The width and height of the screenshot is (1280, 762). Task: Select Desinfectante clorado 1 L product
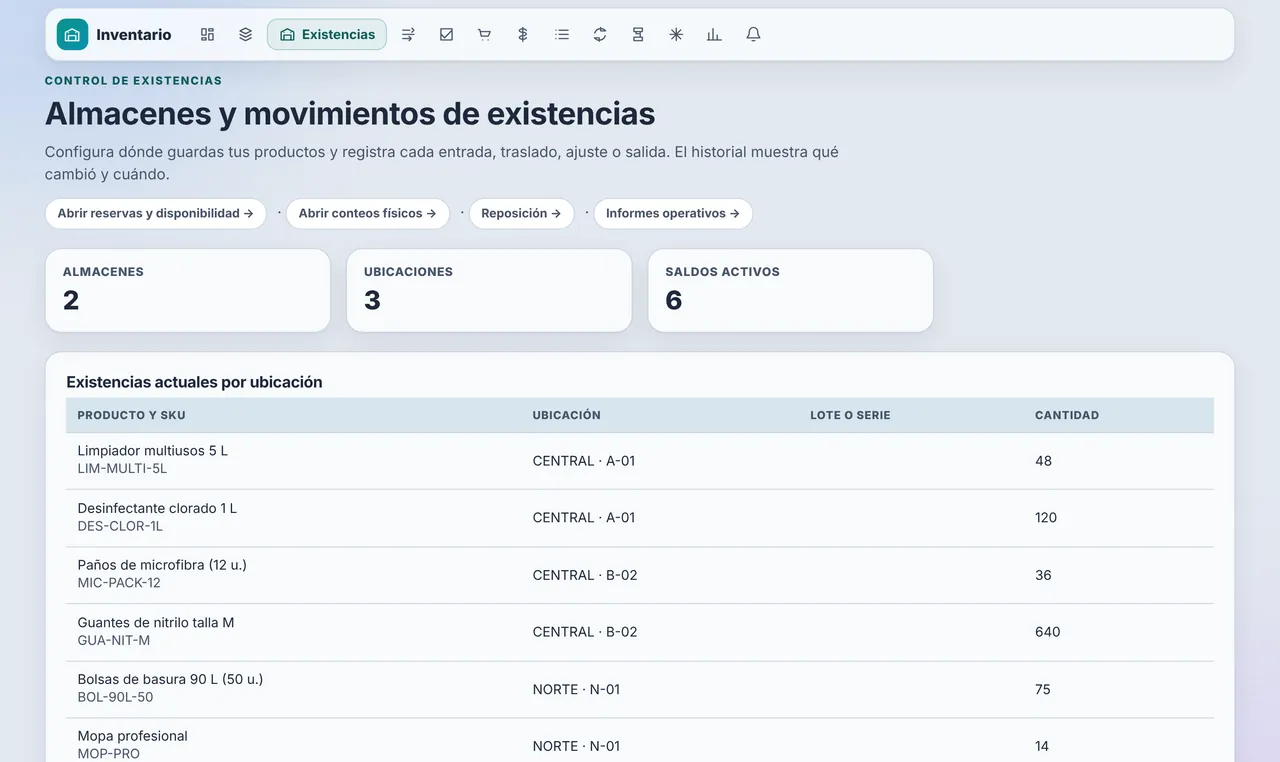click(157, 508)
